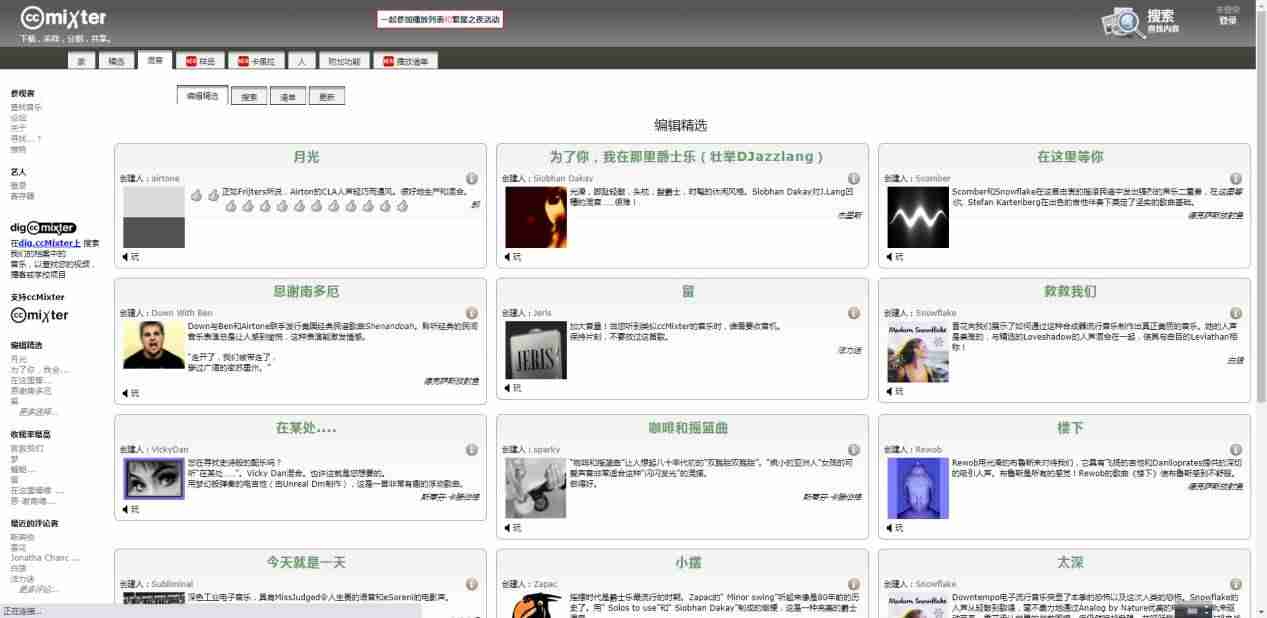Open the 清单 sub-tab

pyautogui.click(x=288, y=97)
